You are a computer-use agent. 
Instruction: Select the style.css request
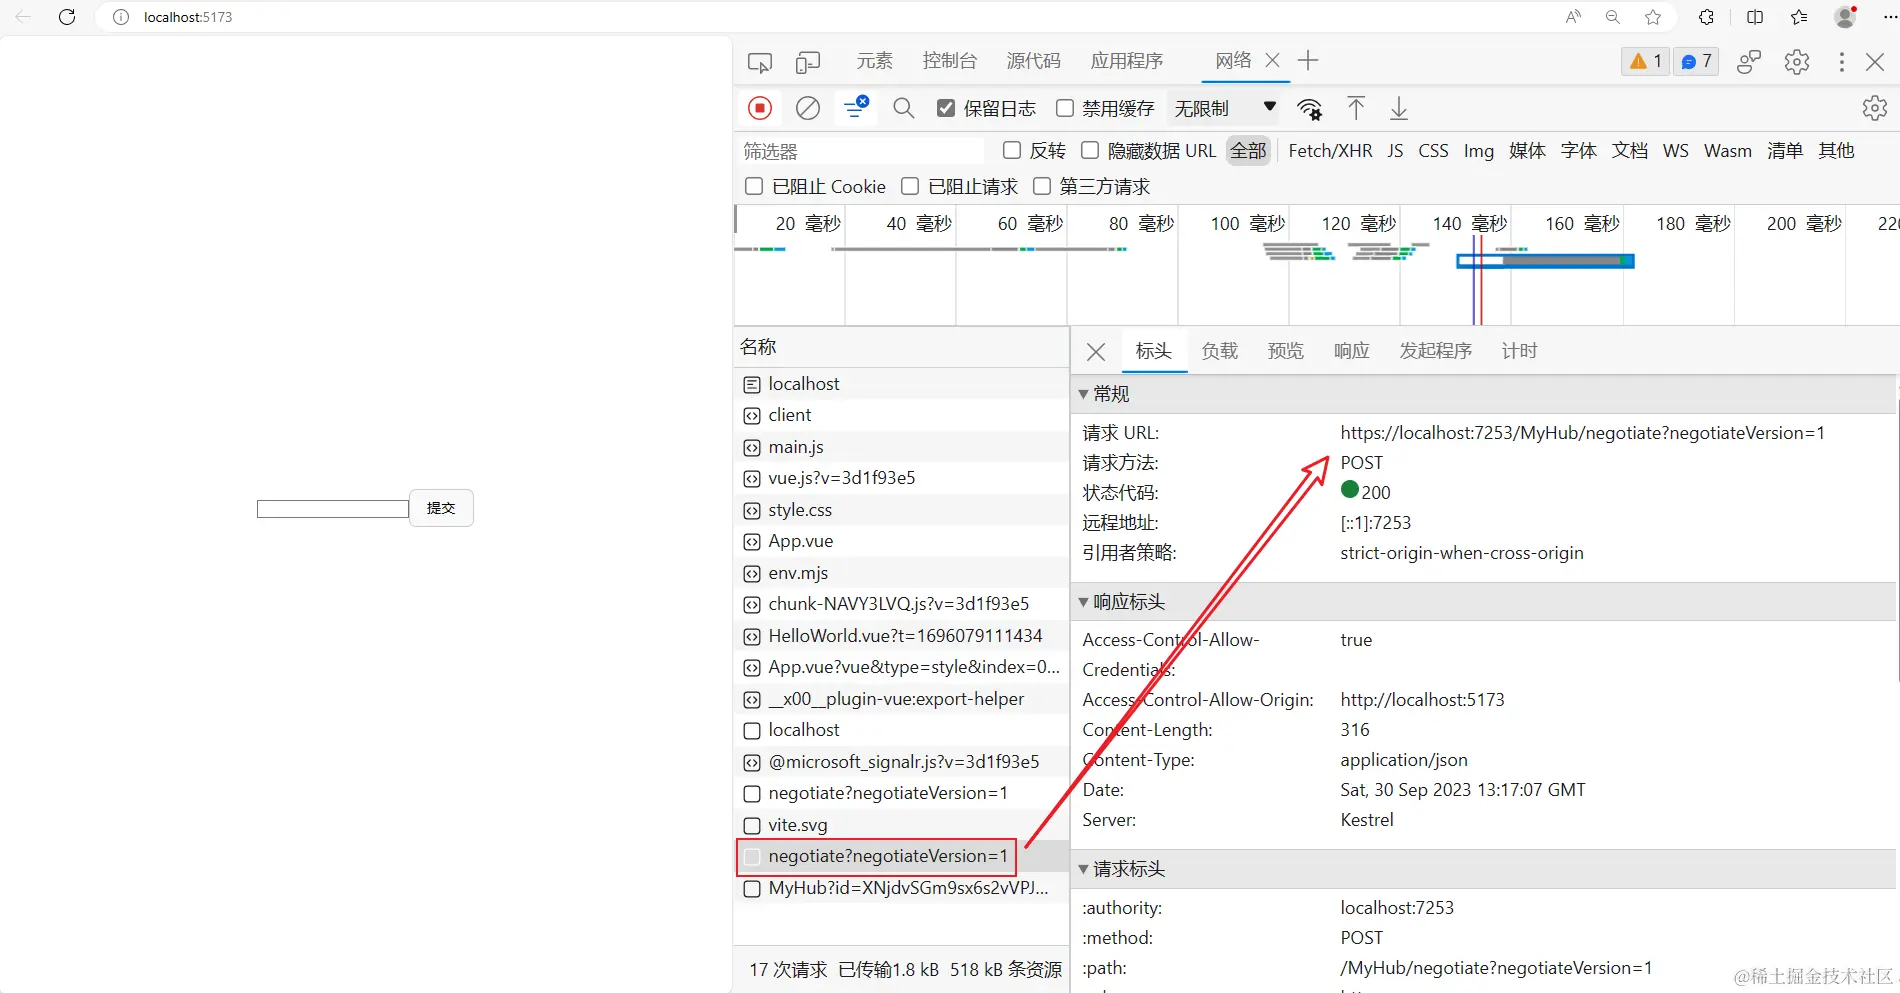pyautogui.click(x=901, y=510)
